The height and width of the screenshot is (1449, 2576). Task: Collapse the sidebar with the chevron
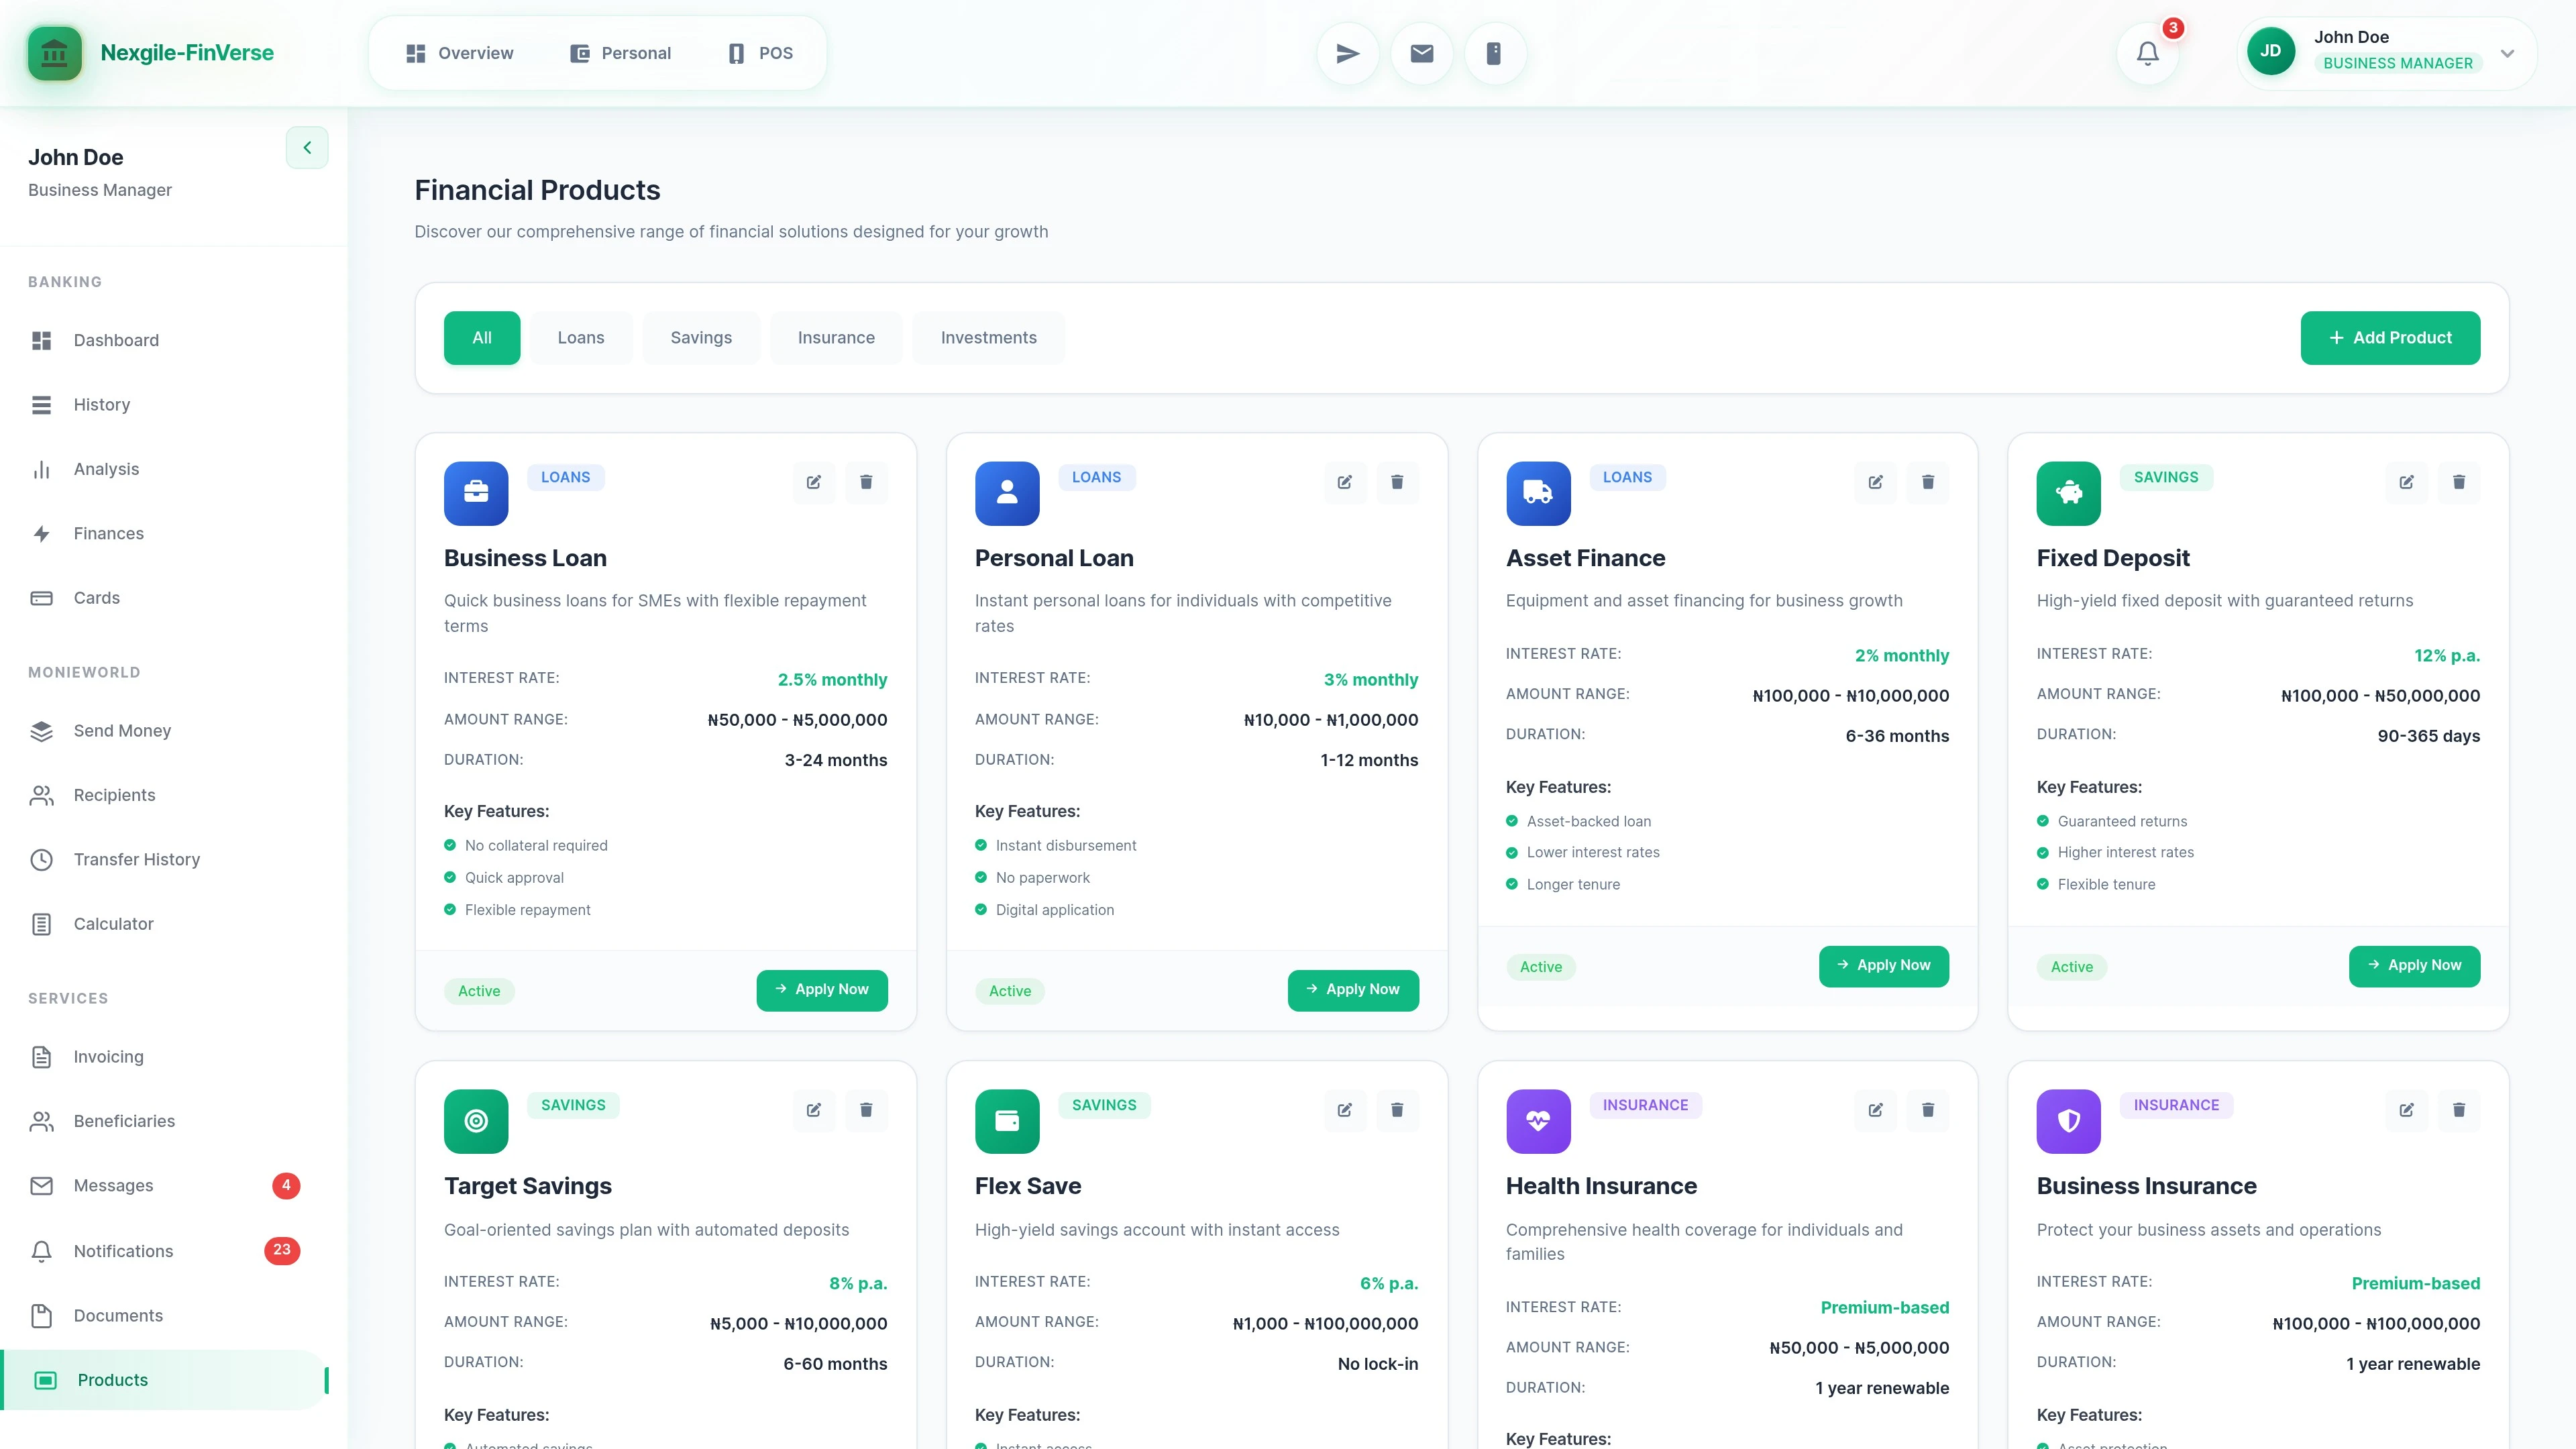tap(307, 147)
